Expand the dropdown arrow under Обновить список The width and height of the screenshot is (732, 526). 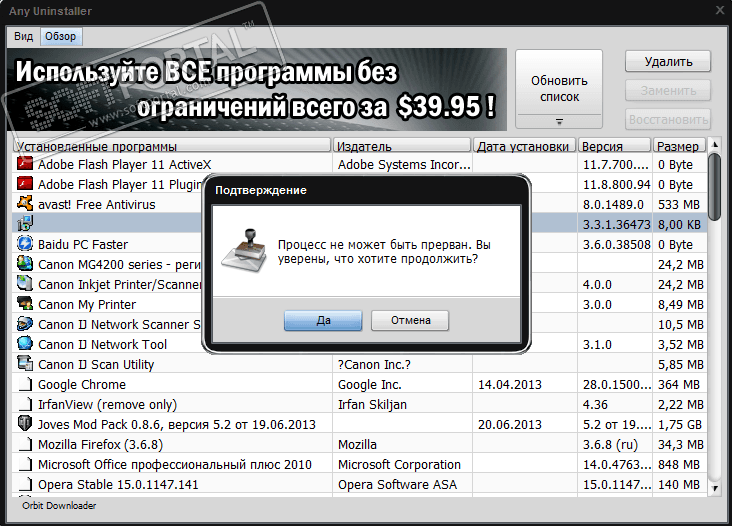pos(559,121)
